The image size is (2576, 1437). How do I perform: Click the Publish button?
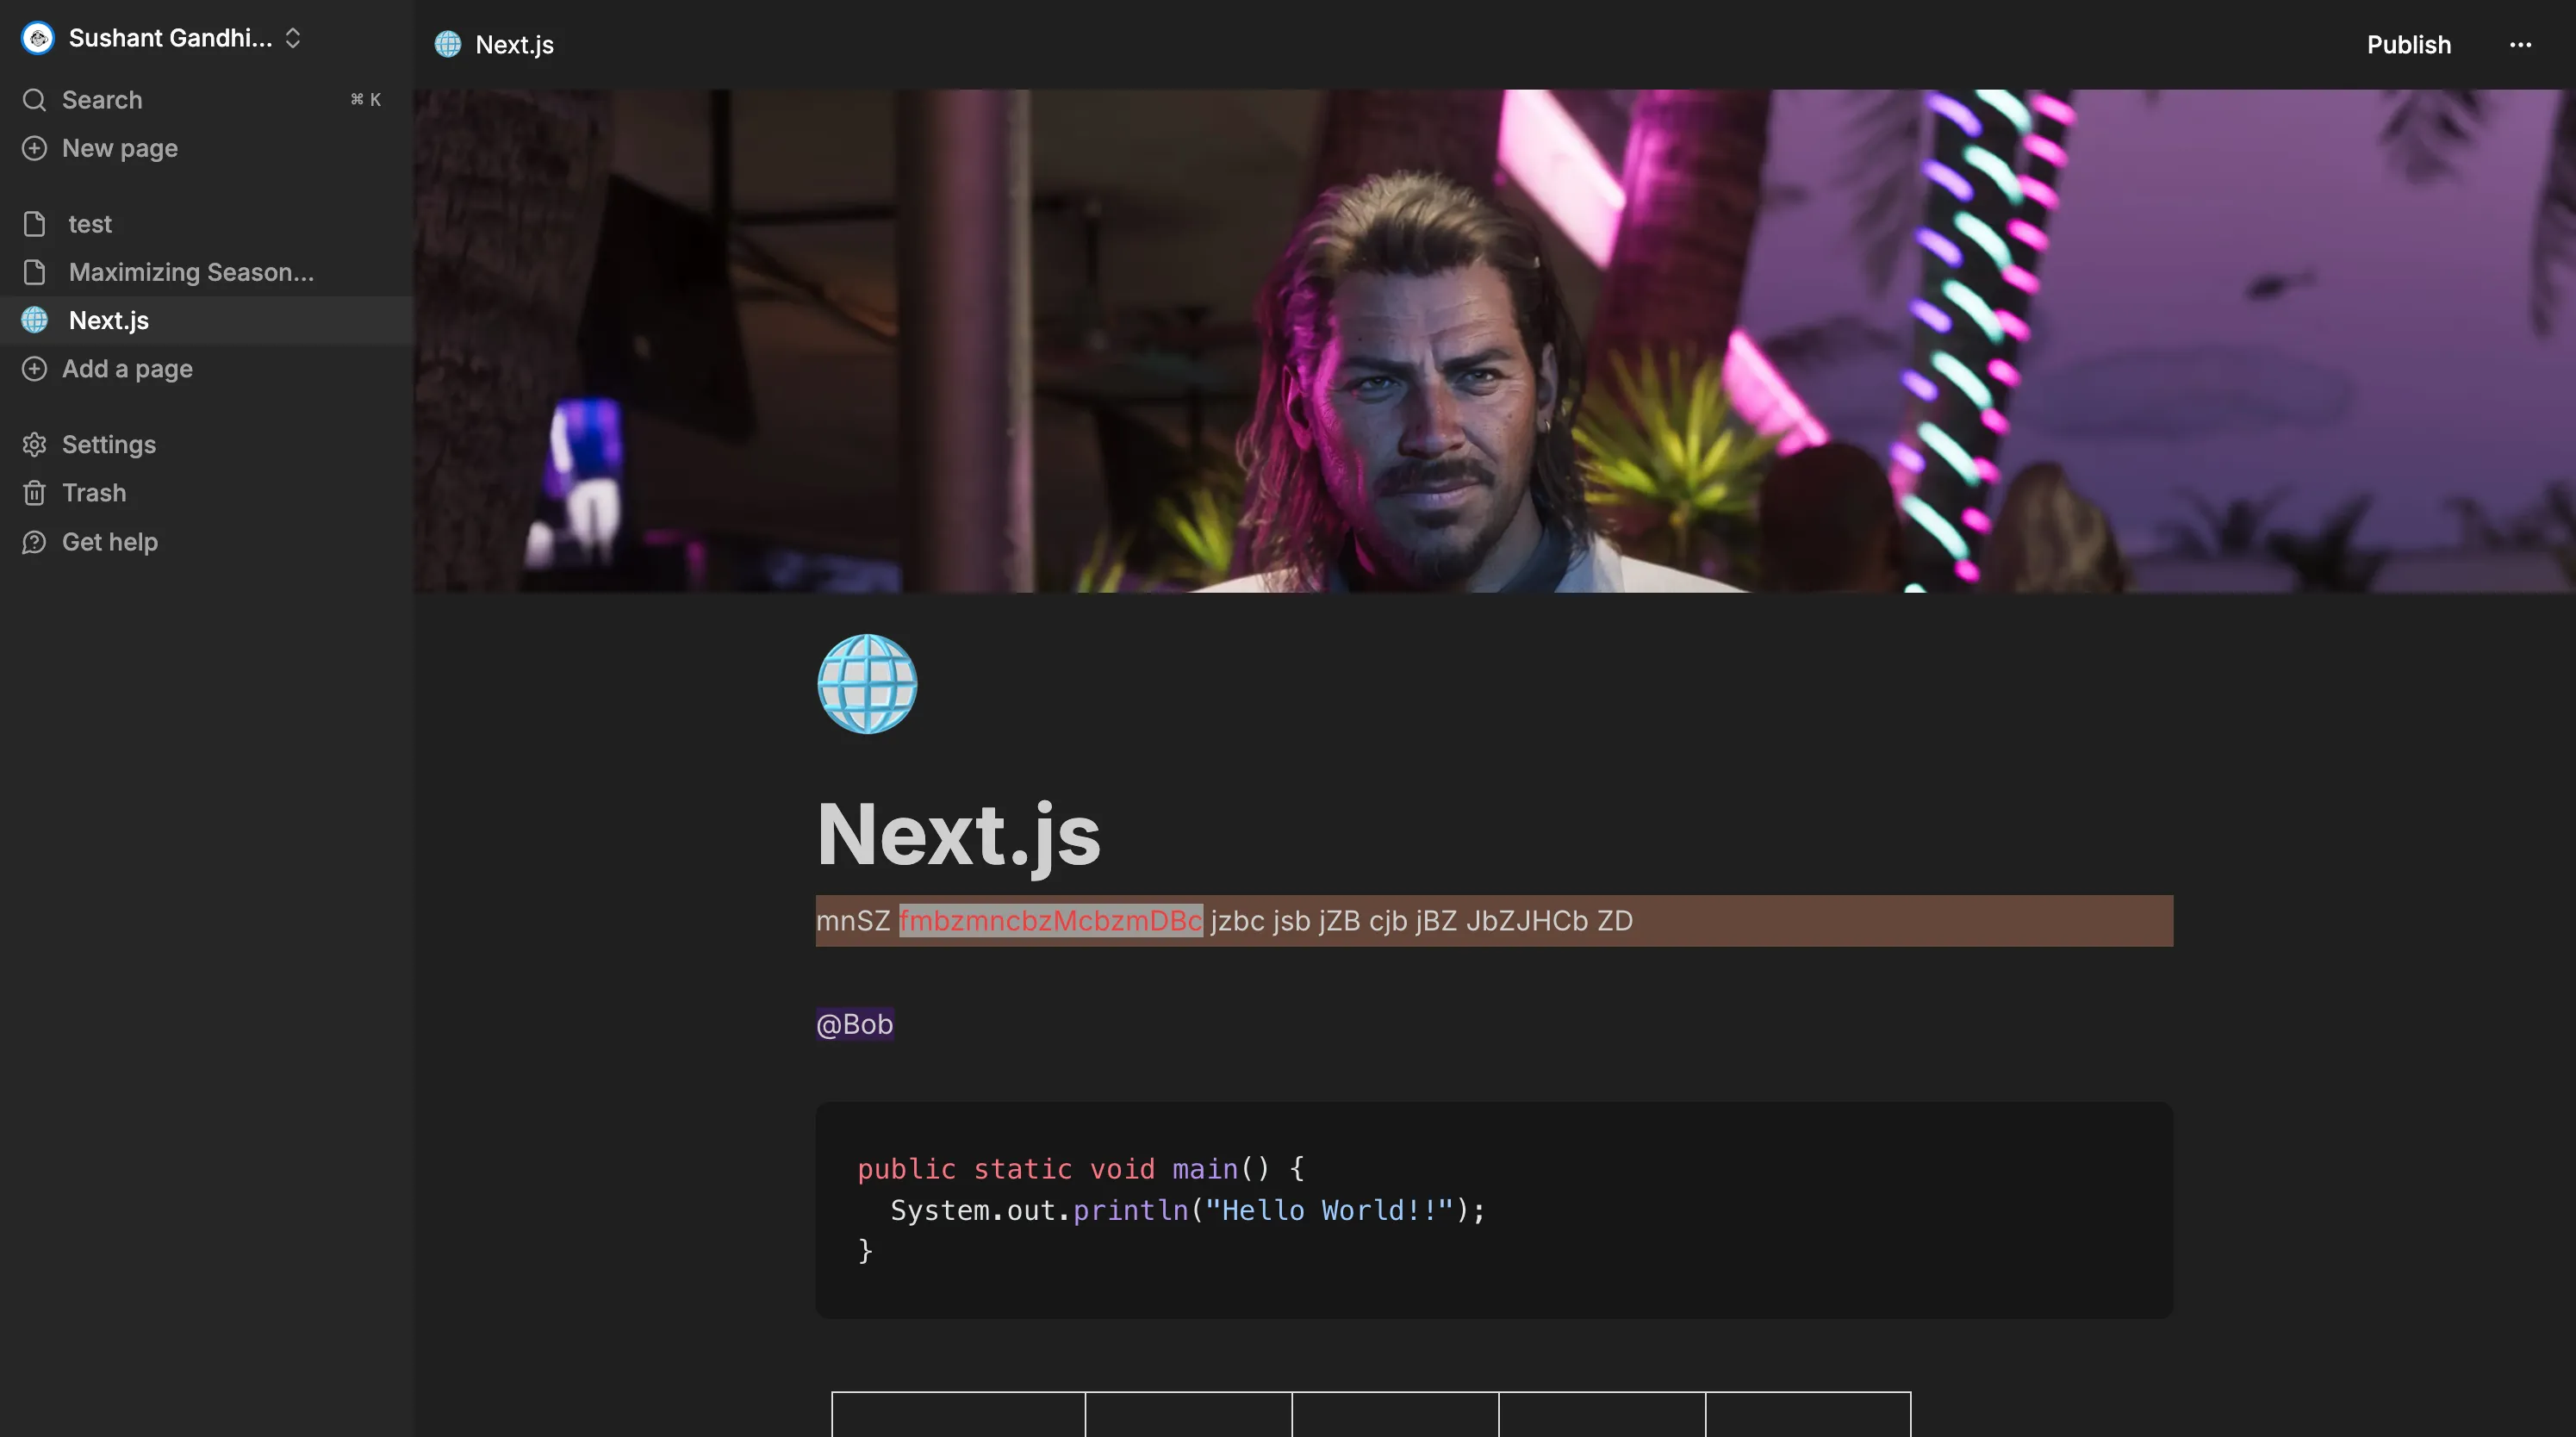(2407, 45)
